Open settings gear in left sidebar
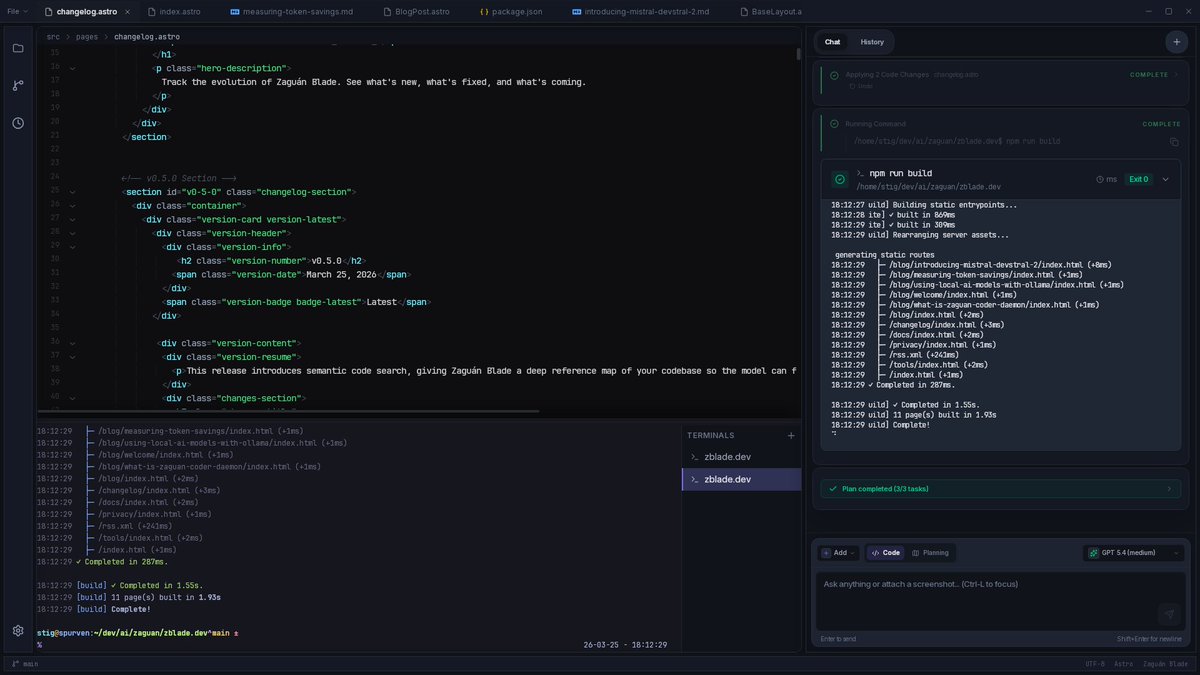 tap(18, 630)
